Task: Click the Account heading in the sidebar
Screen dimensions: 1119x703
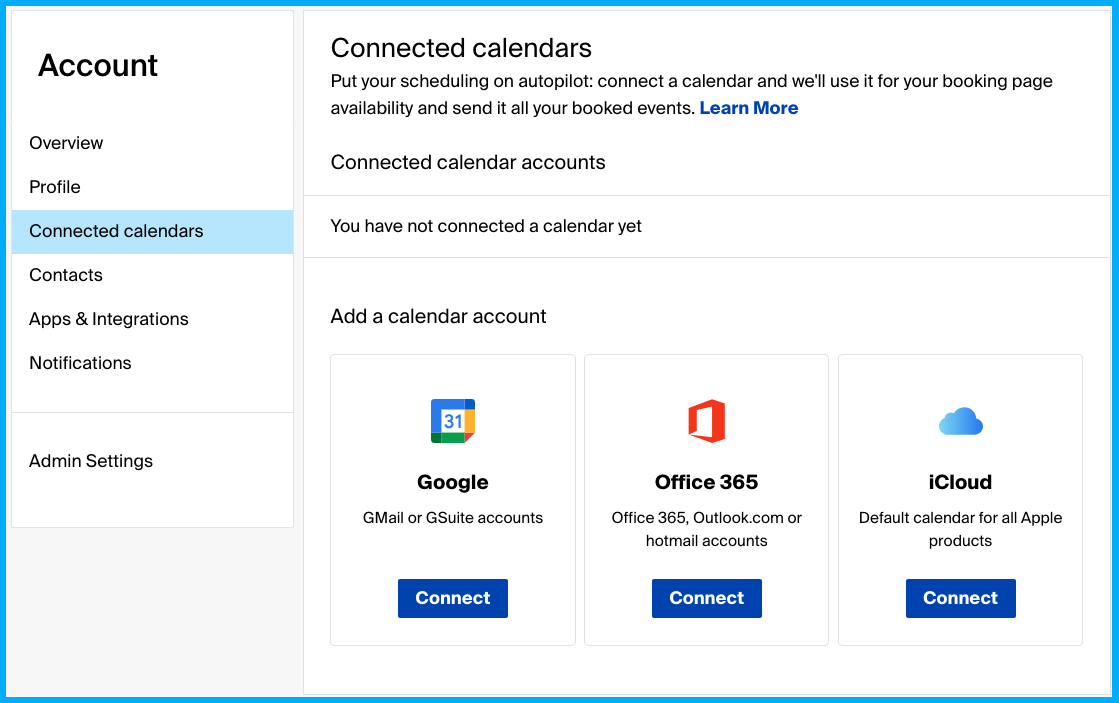Action: pyautogui.click(x=98, y=66)
